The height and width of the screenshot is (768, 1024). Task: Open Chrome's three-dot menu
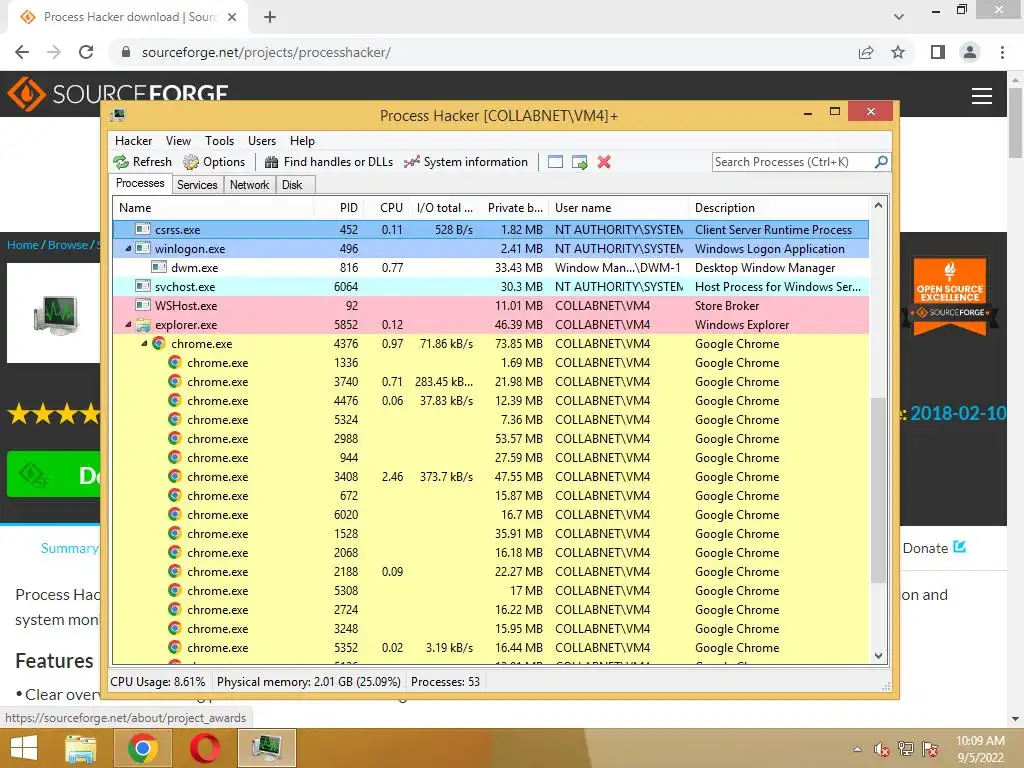tap(1002, 52)
